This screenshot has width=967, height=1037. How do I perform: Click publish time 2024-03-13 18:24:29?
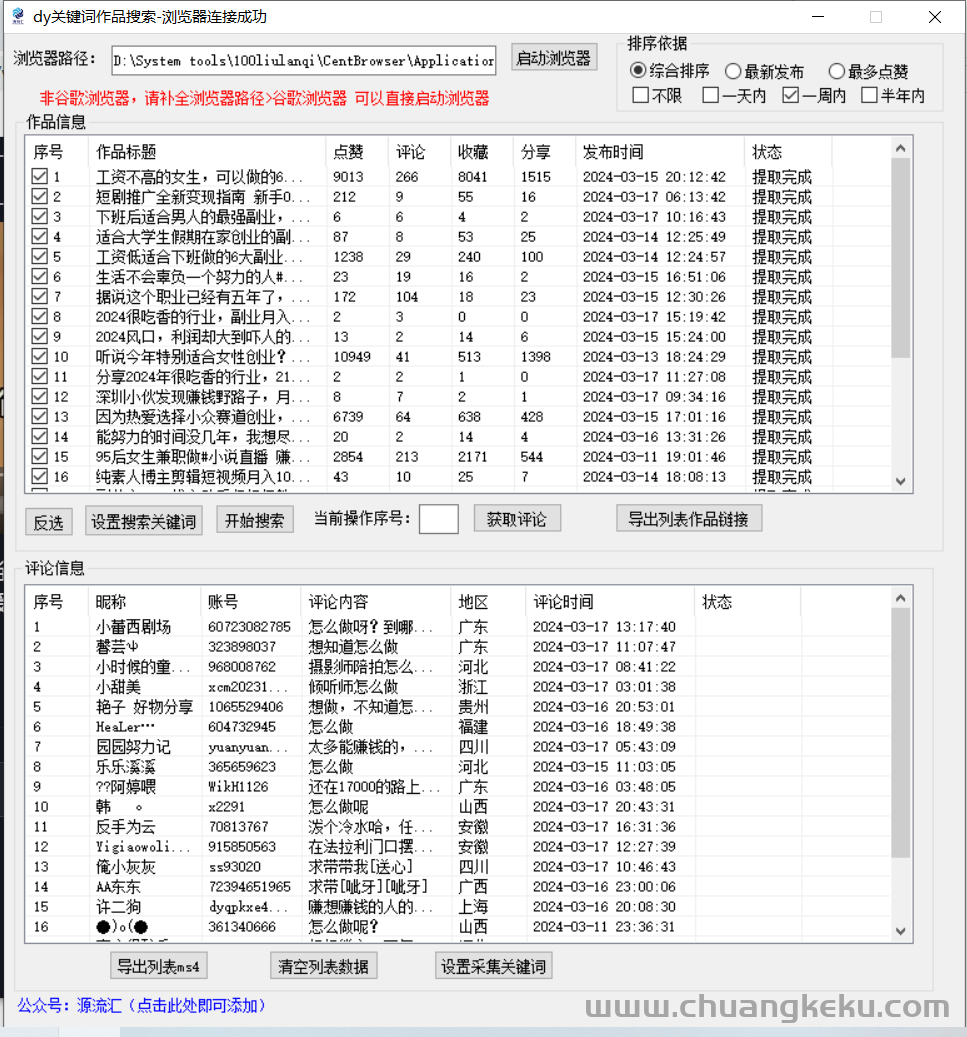tap(654, 357)
